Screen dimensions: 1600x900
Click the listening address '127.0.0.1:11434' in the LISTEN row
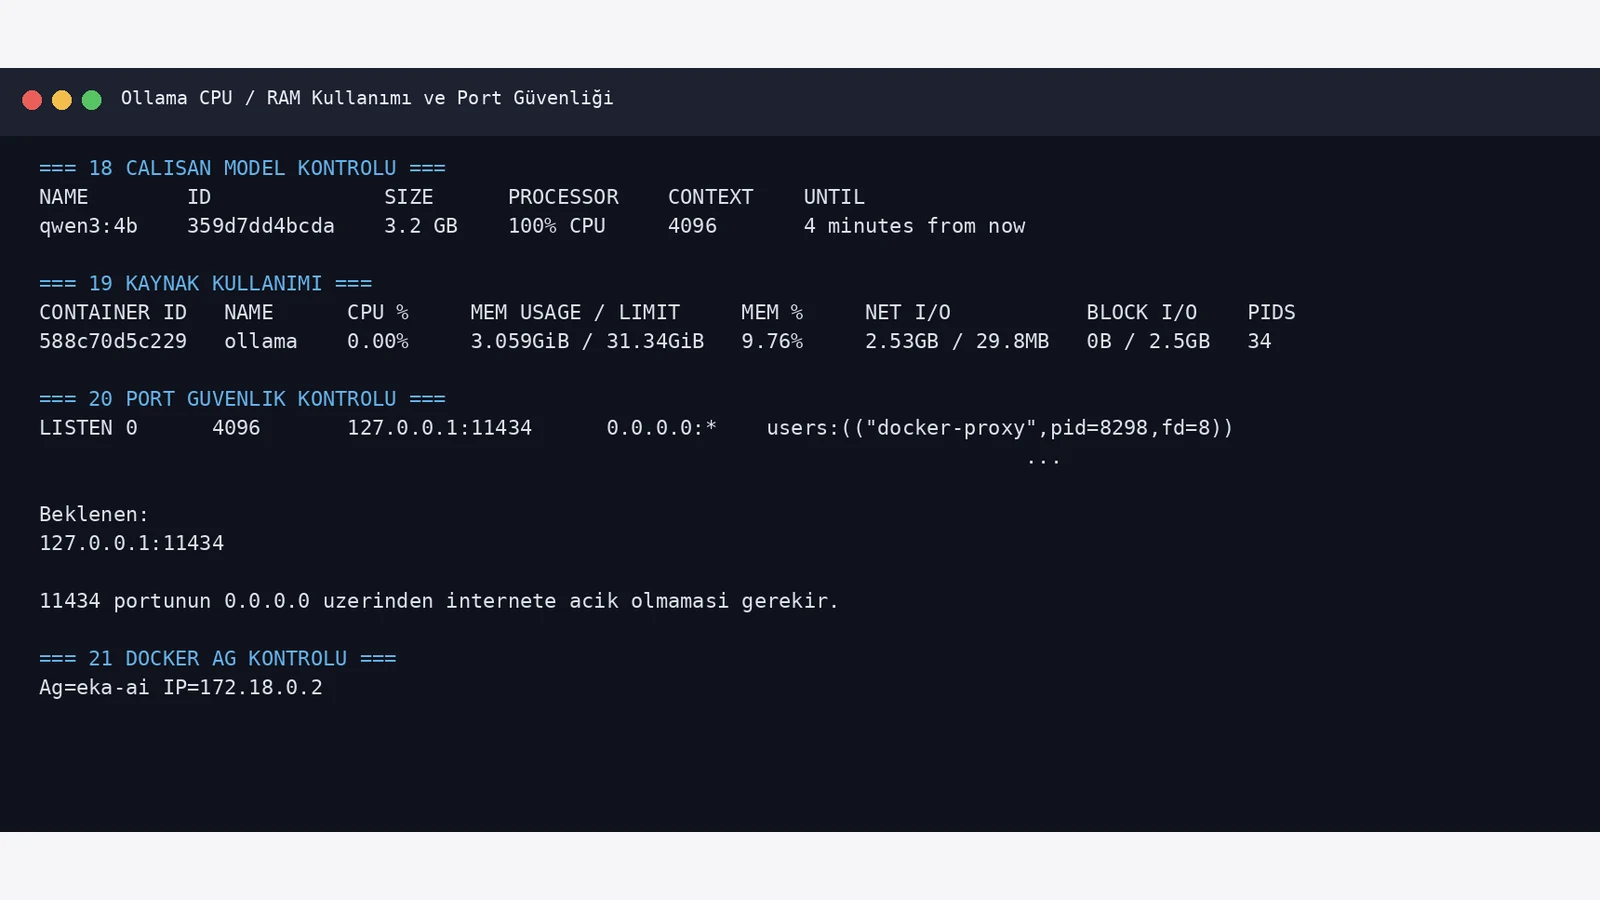tap(439, 428)
